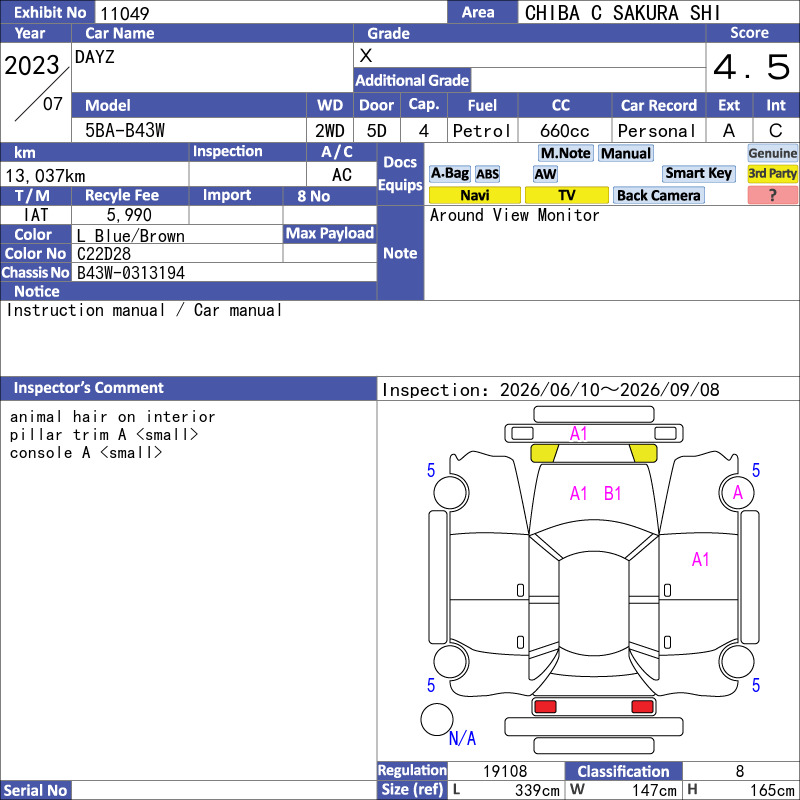800x800 pixels.
Task: Click the Around View Monitor note
Action: click(514, 215)
